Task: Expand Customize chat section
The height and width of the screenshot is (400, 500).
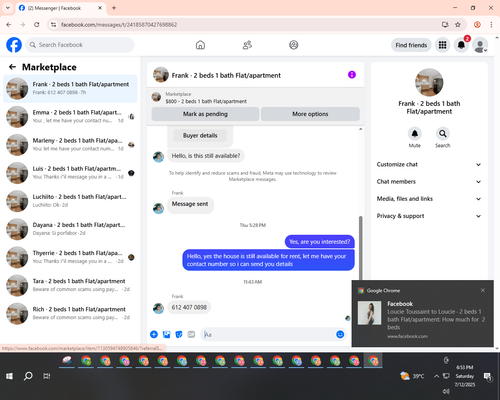Action: click(429, 164)
